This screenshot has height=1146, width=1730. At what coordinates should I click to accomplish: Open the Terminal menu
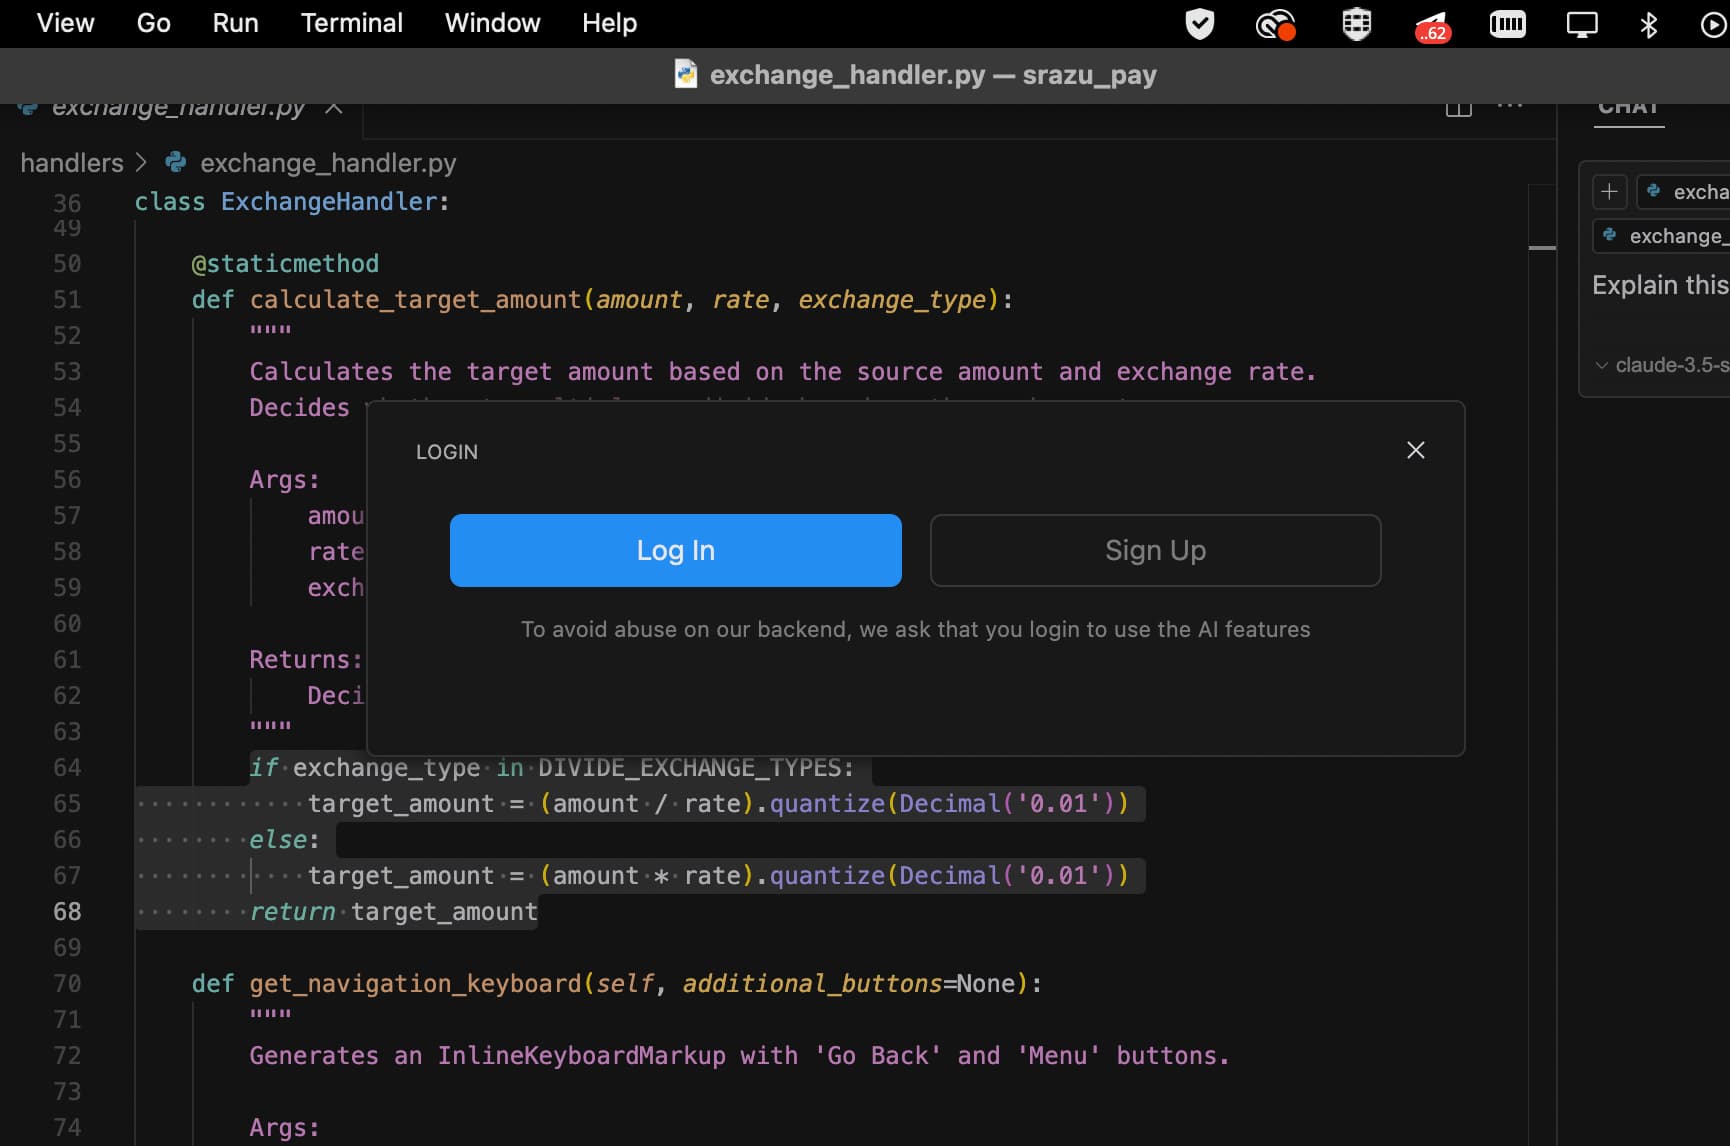pos(351,23)
